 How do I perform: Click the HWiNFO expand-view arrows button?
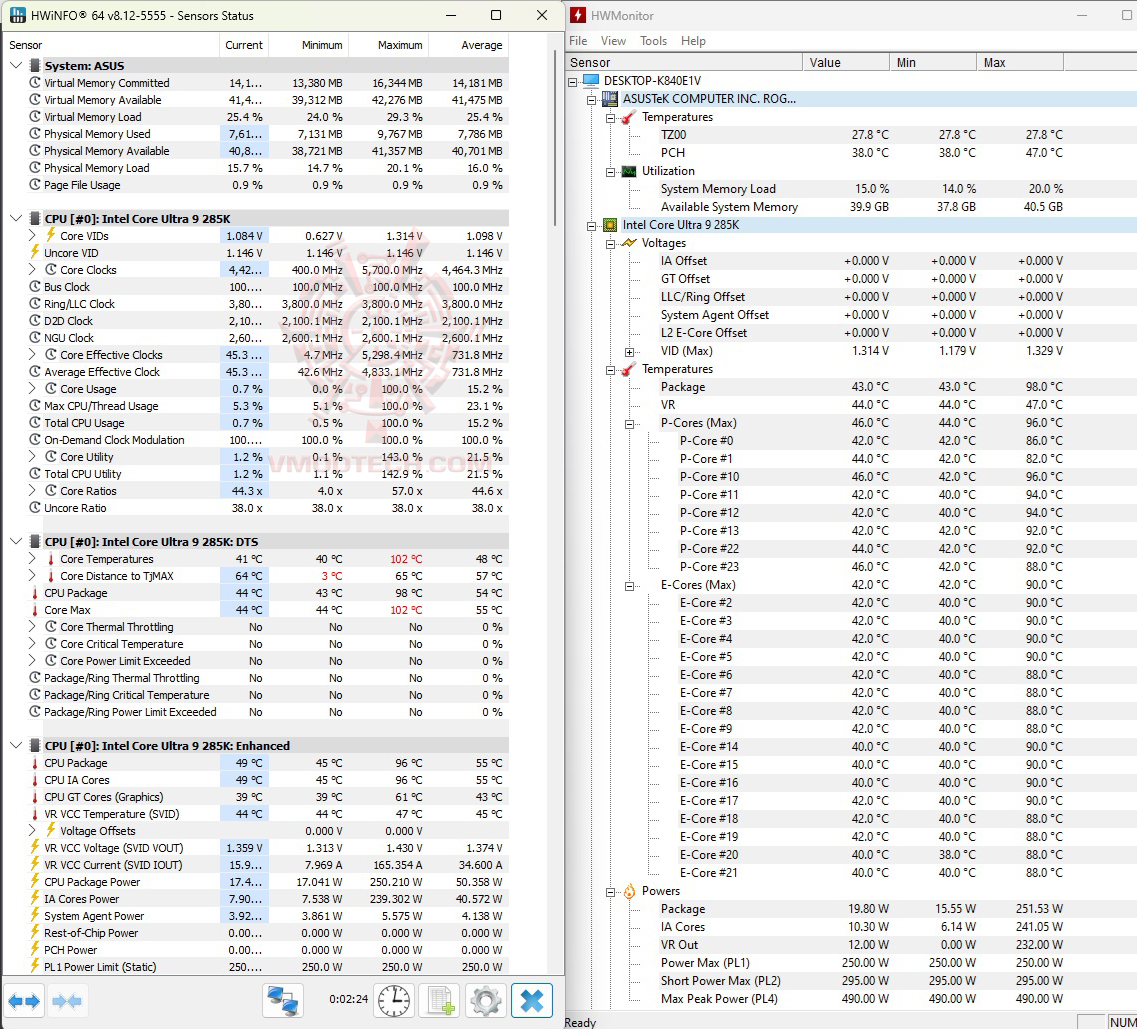[x=24, y=1001]
